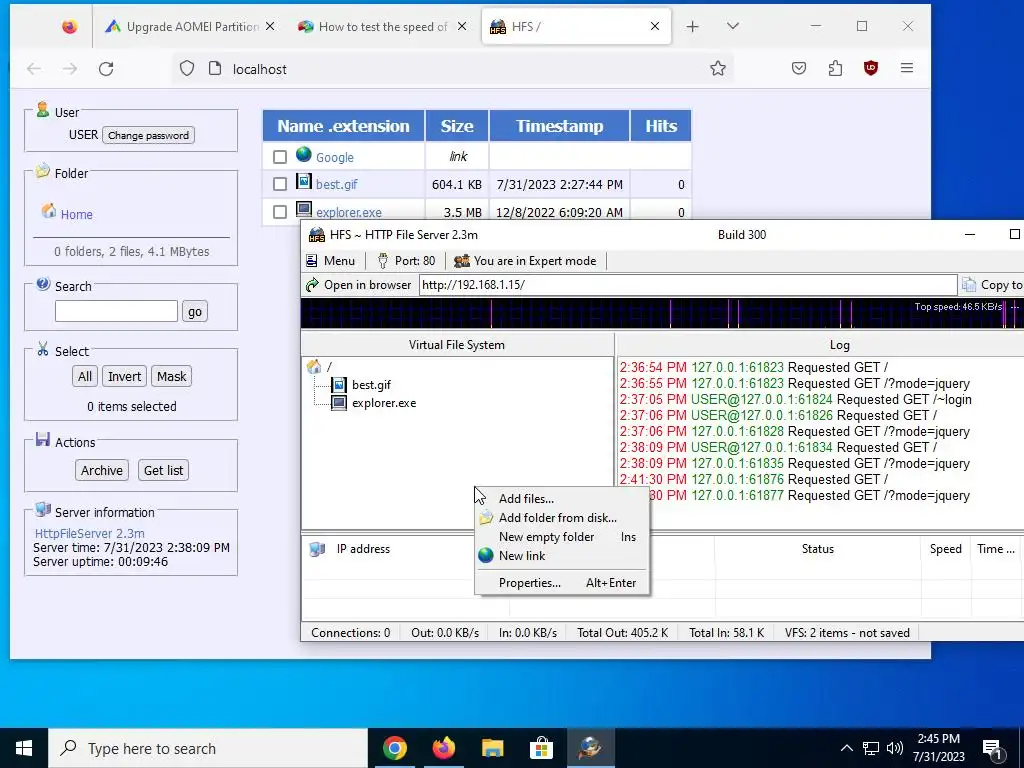The height and width of the screenshot is (768, 1024).
Task: Open Chrome from the taskbar
Action: [394, 748]
